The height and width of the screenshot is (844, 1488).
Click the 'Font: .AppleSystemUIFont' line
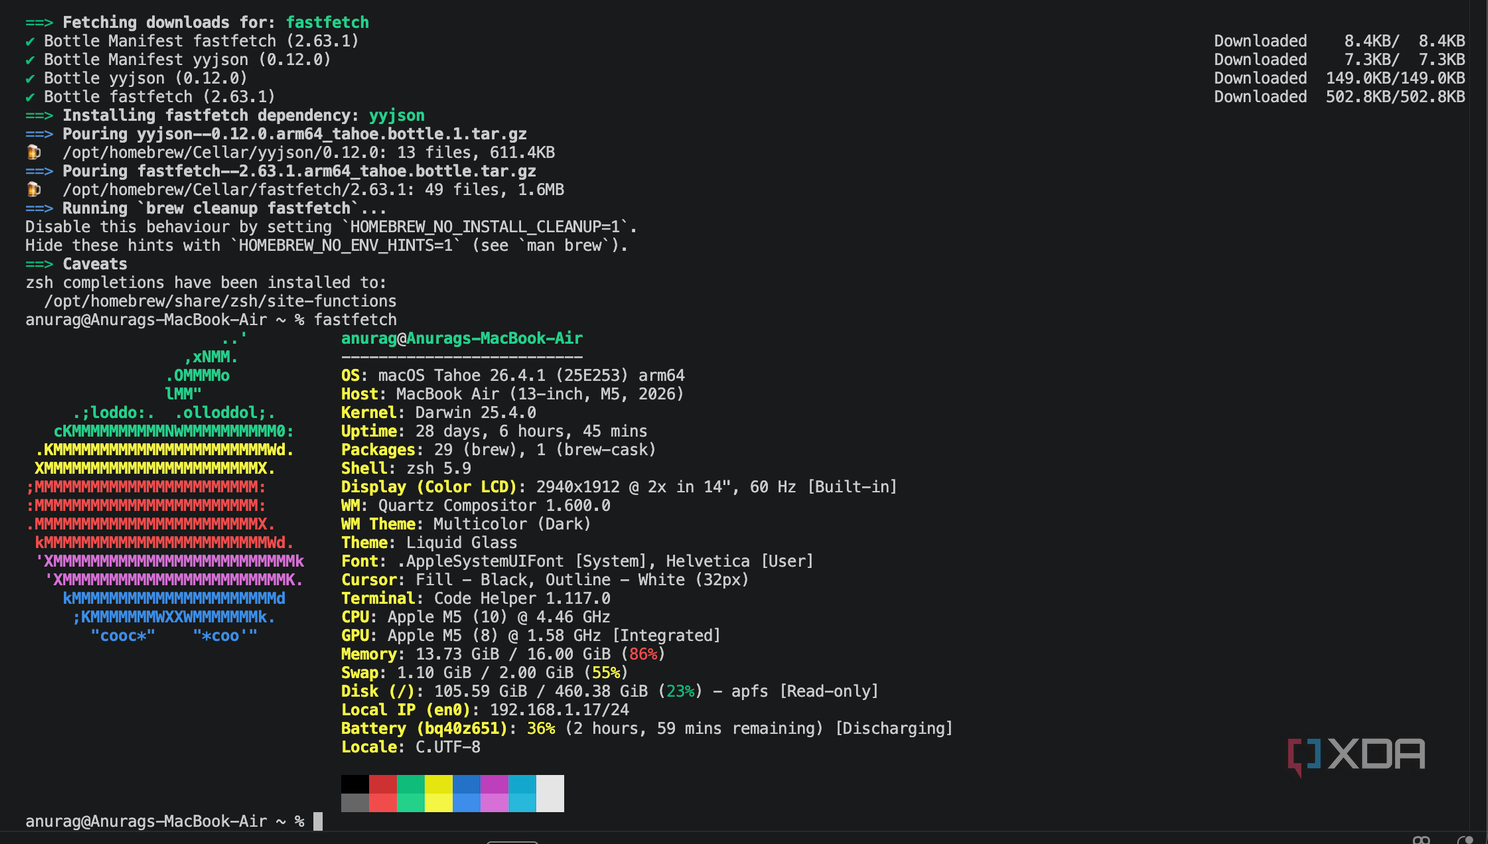tap(578, 561)
